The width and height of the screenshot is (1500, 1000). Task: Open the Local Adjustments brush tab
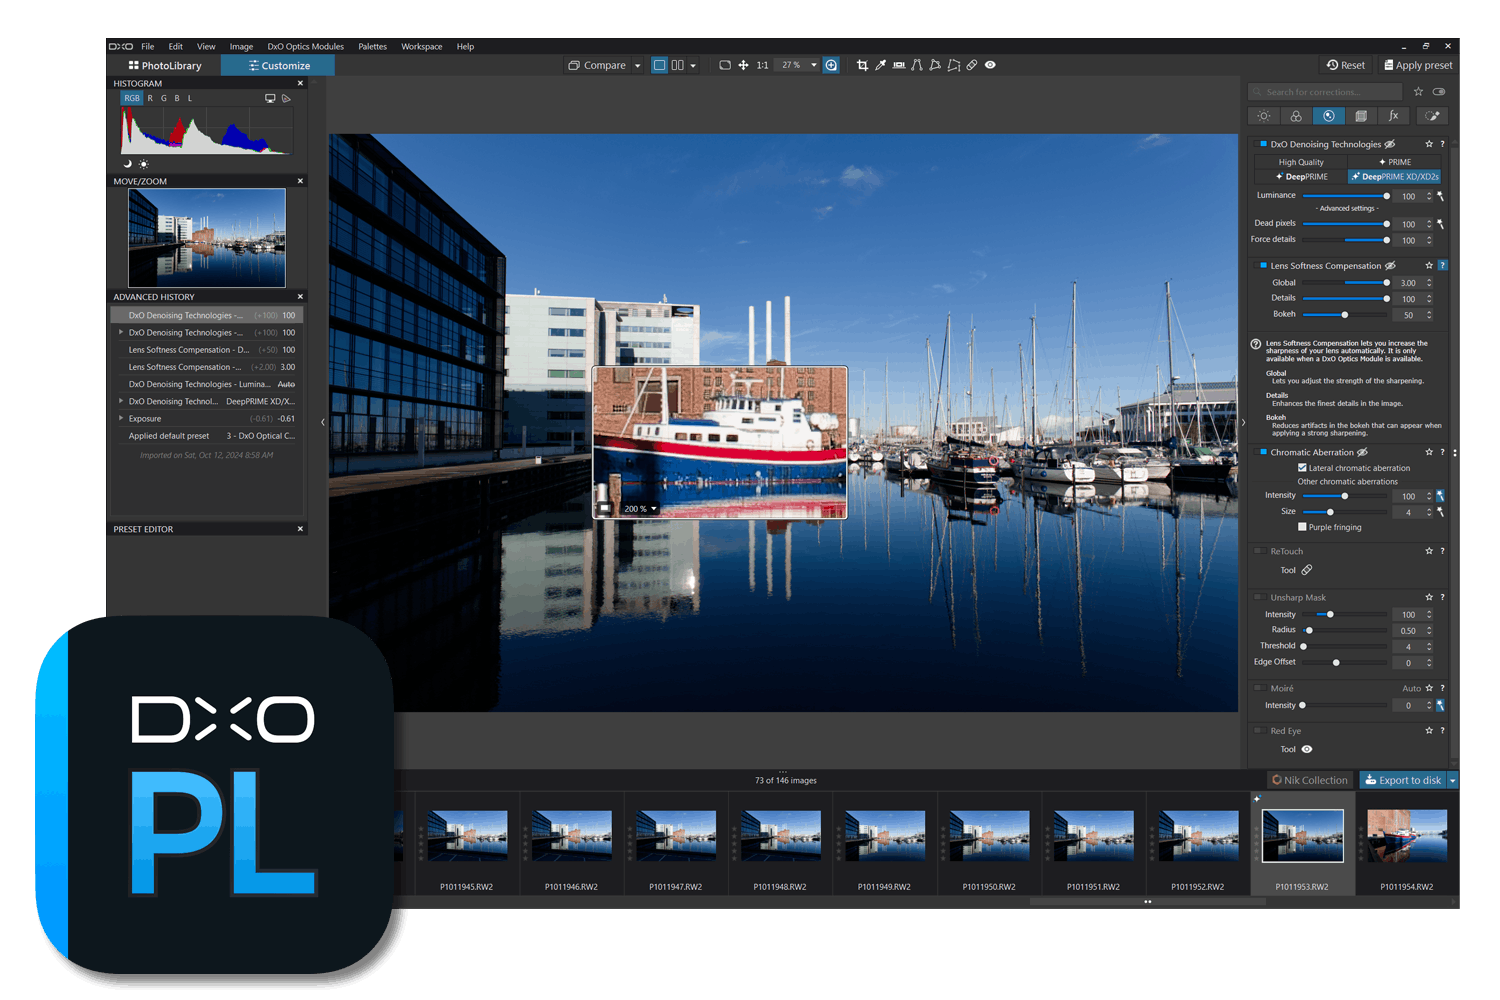1432,116
